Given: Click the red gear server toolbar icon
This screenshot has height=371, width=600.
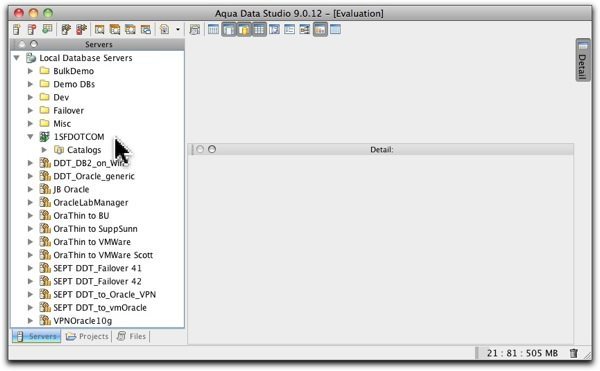Looking at the screenshot, I should coord(81,29).
